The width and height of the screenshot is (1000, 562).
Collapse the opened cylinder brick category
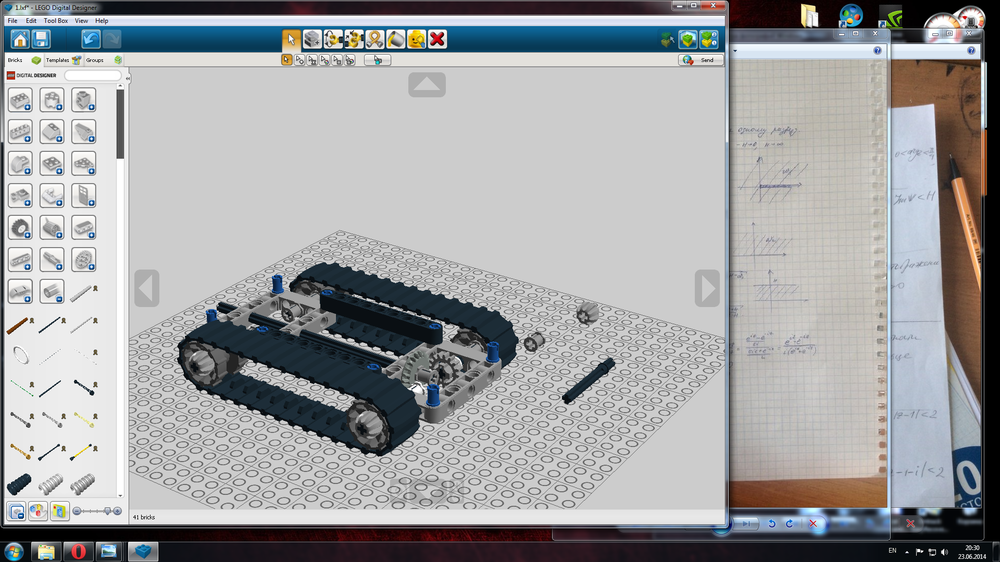click(x=52, y=292)
